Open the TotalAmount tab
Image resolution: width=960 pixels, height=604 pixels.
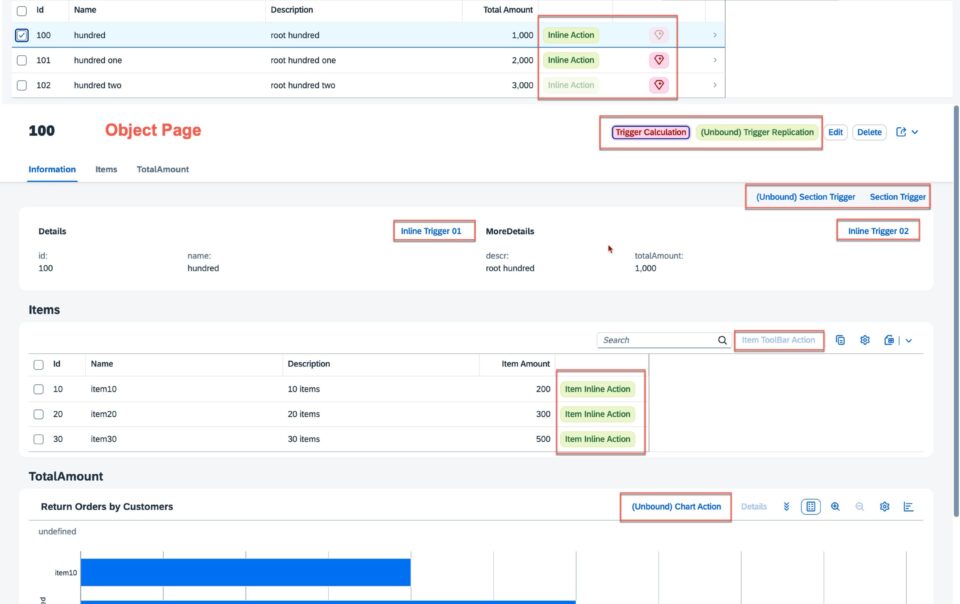coord(162,170)
